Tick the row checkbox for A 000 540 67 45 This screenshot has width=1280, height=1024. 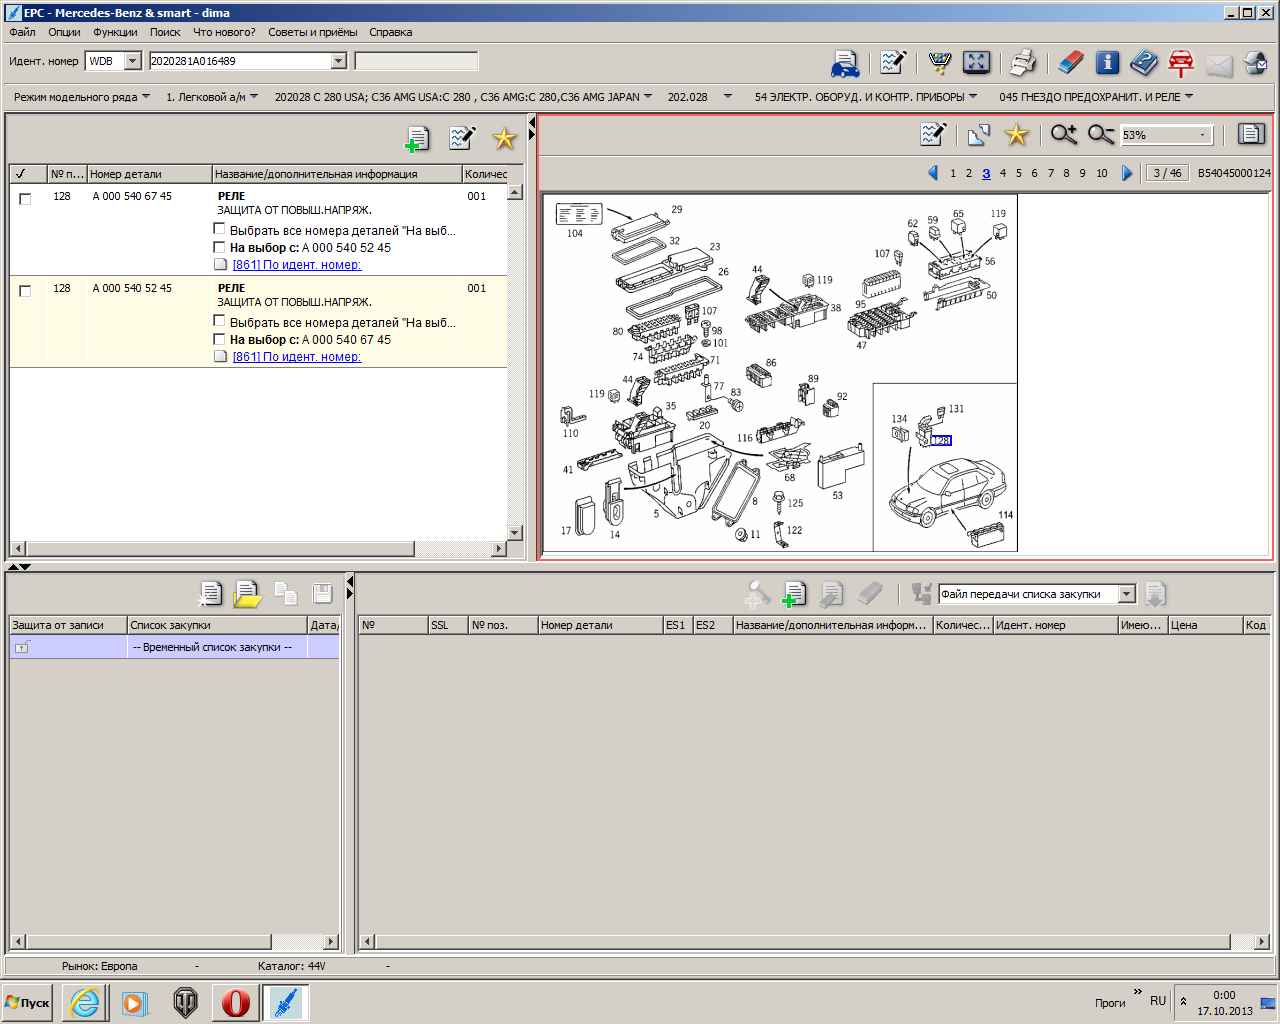[x=25, y=199]
